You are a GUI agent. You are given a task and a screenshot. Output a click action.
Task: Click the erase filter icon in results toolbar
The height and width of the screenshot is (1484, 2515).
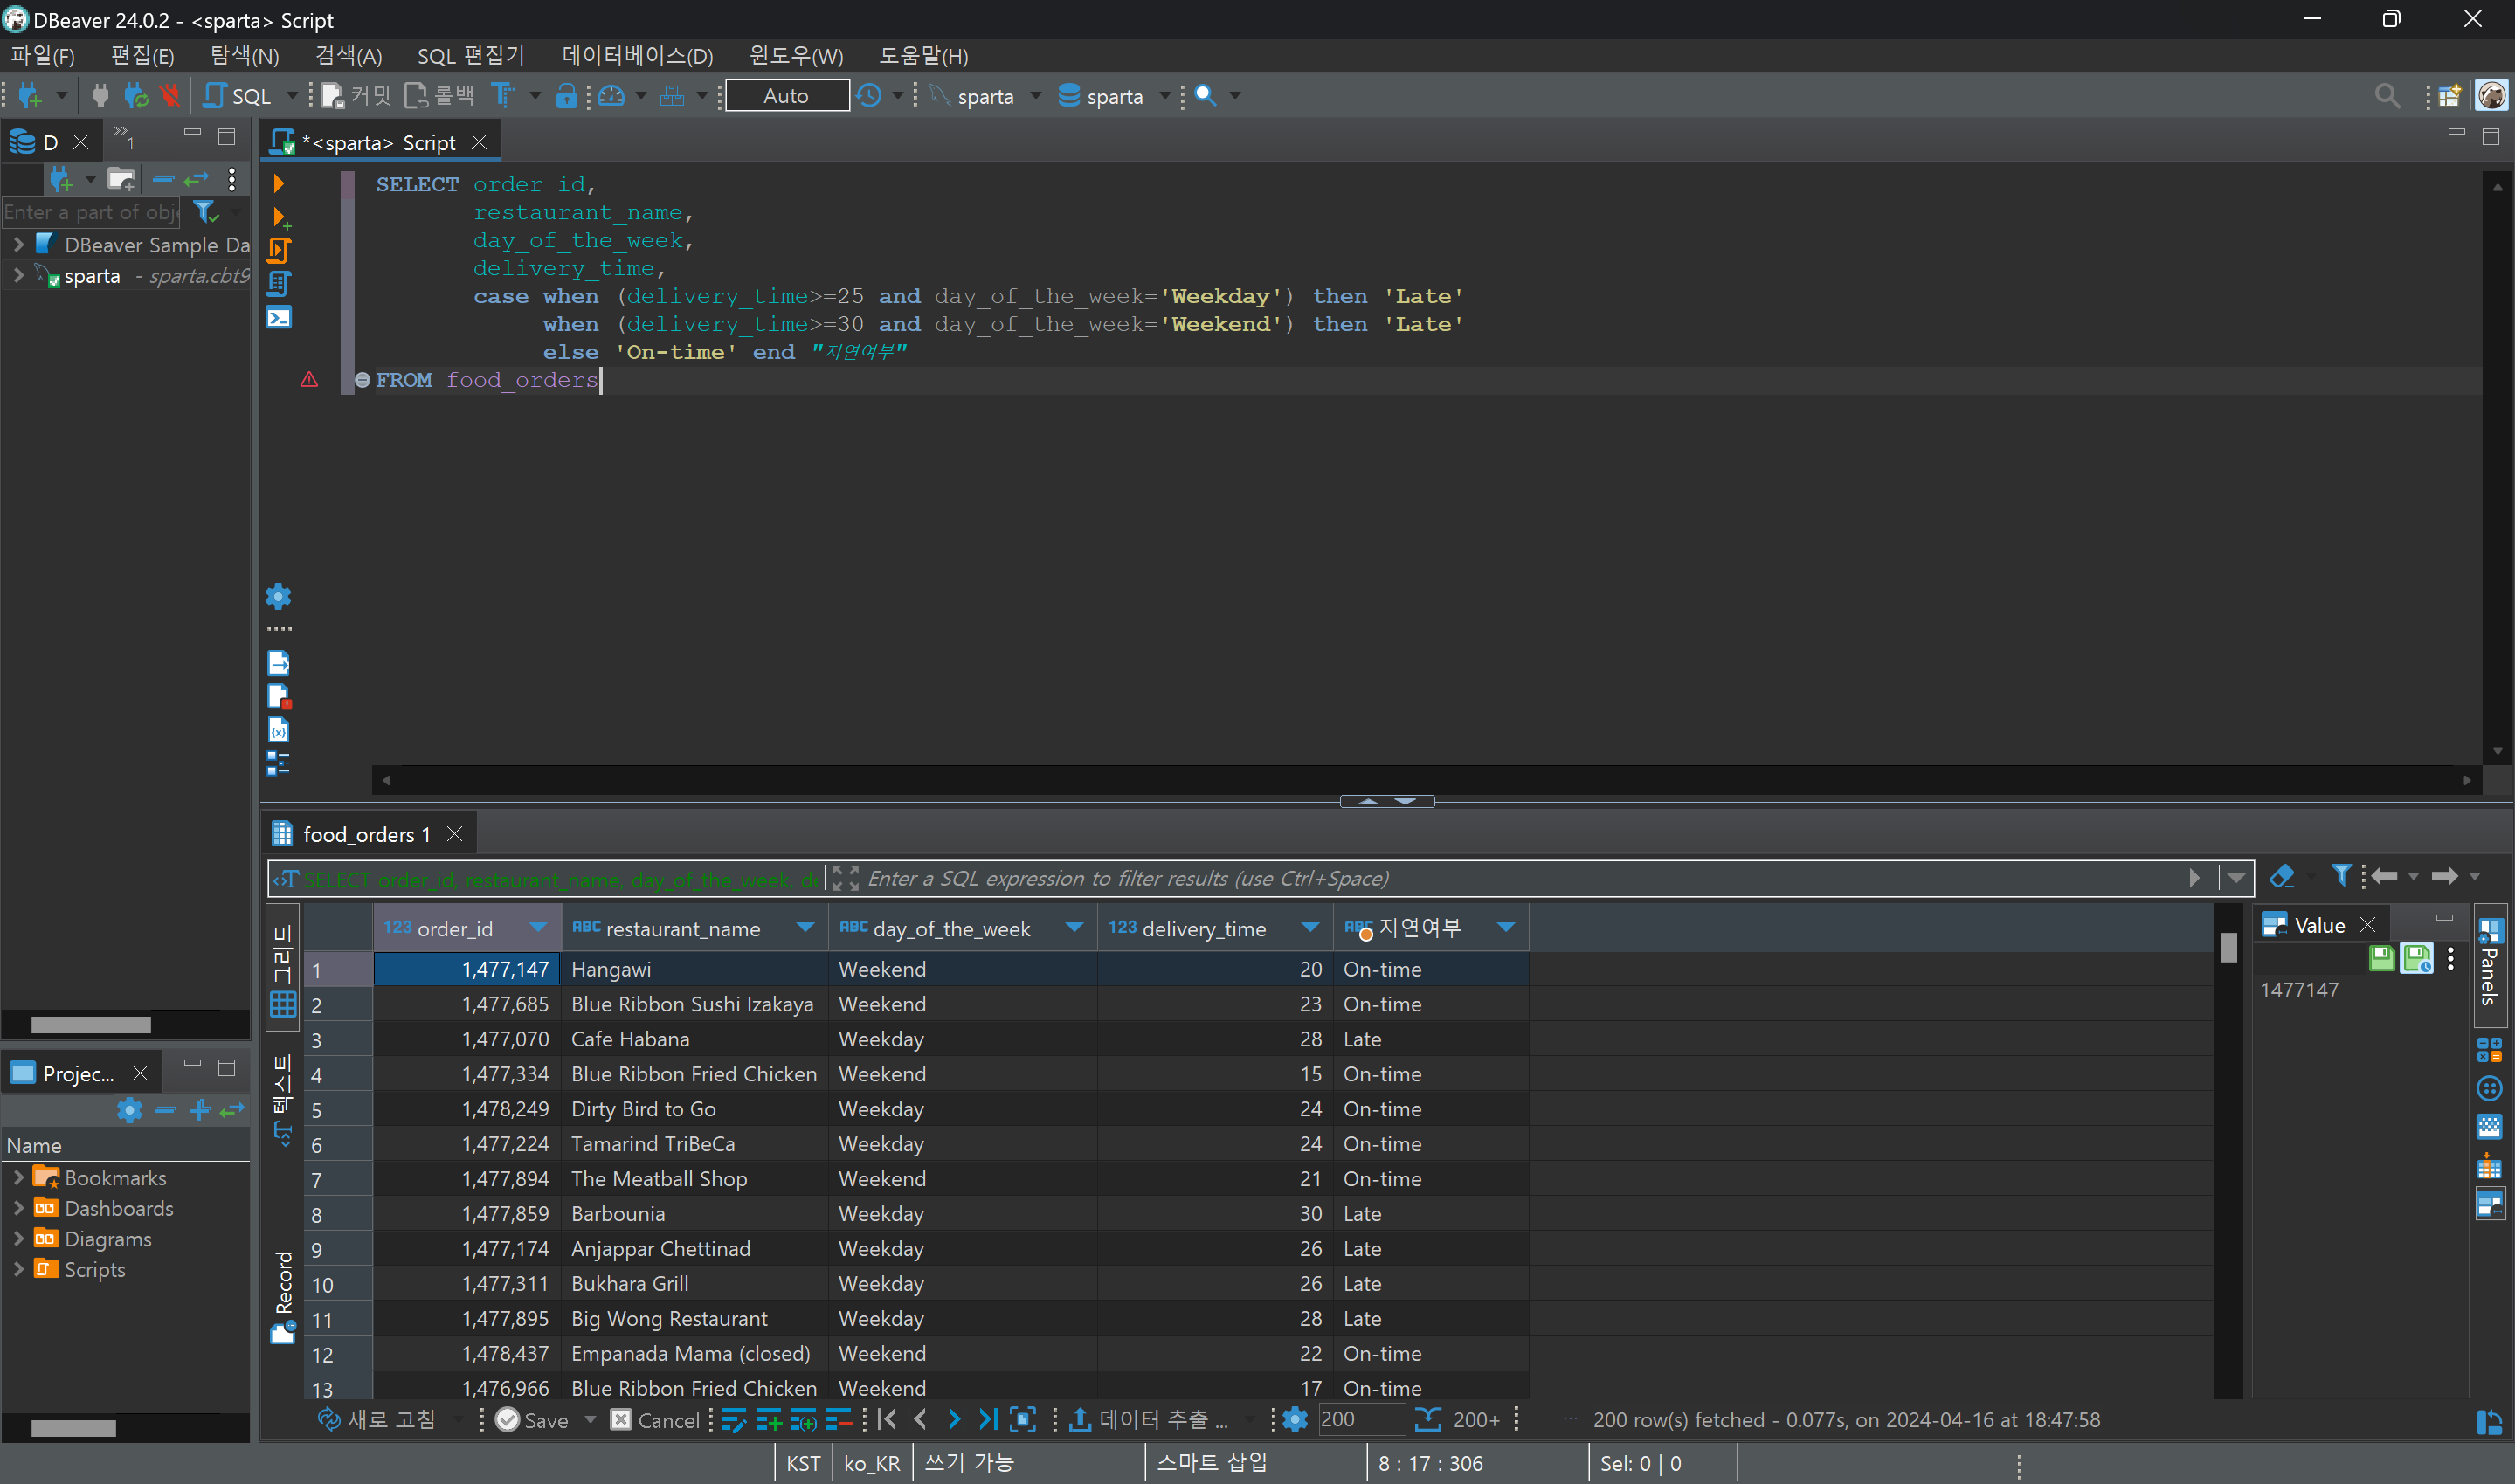(2281, 877)
